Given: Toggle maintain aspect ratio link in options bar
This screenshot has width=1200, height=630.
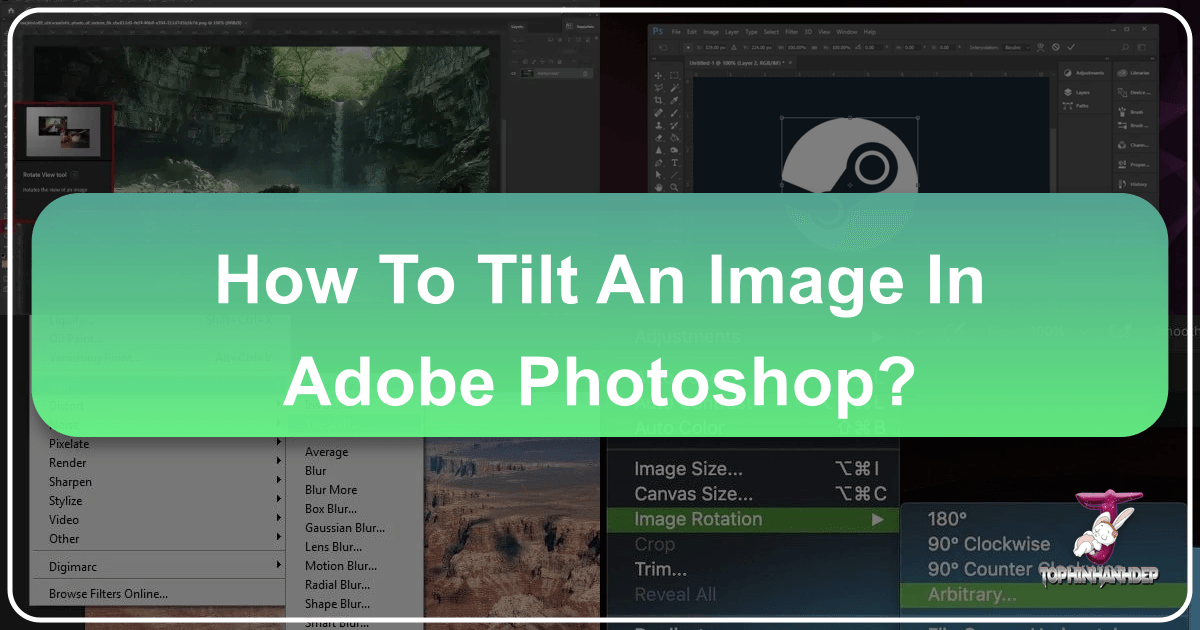Looking at the screenshot, I should [x=813, y=47].
